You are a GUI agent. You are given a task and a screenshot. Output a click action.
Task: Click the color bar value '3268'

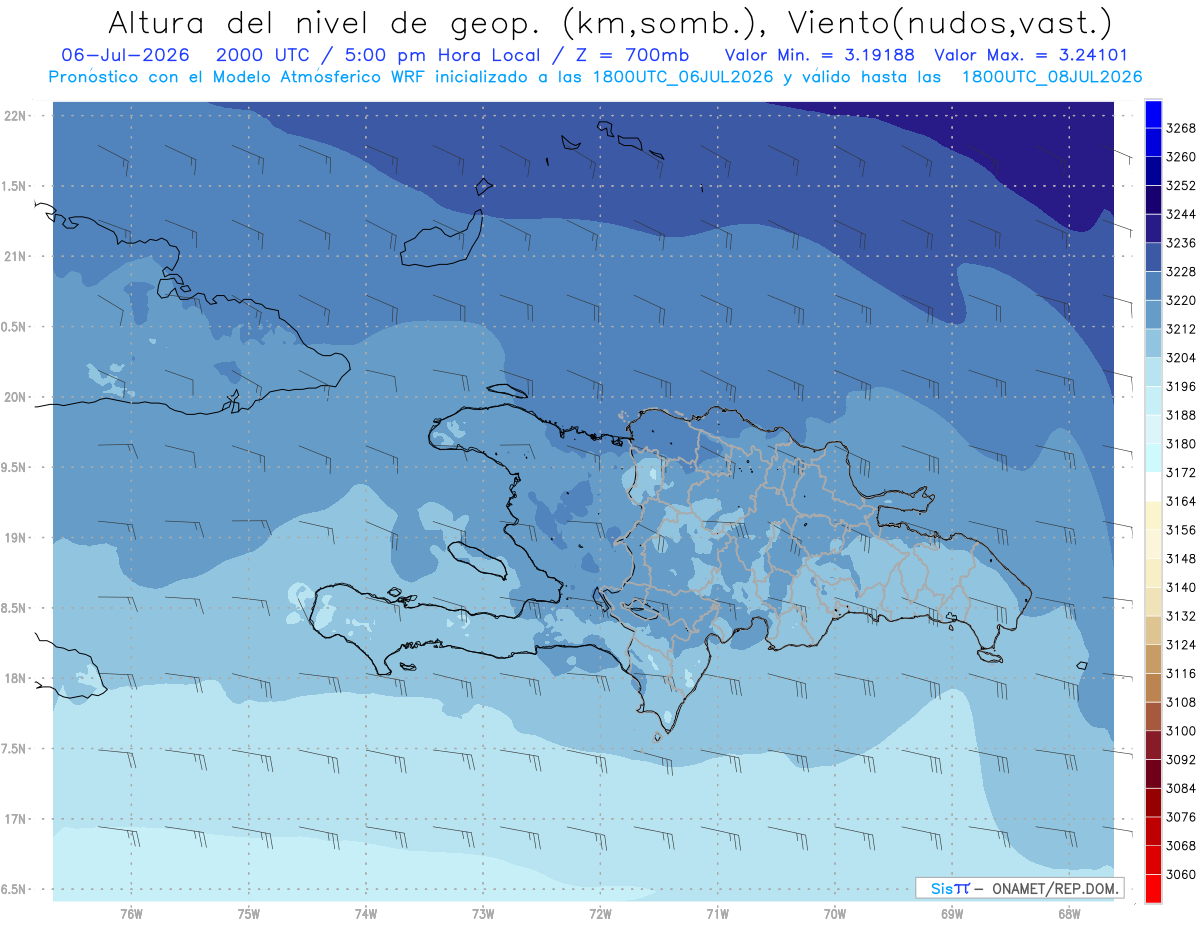click(1181, 128)
